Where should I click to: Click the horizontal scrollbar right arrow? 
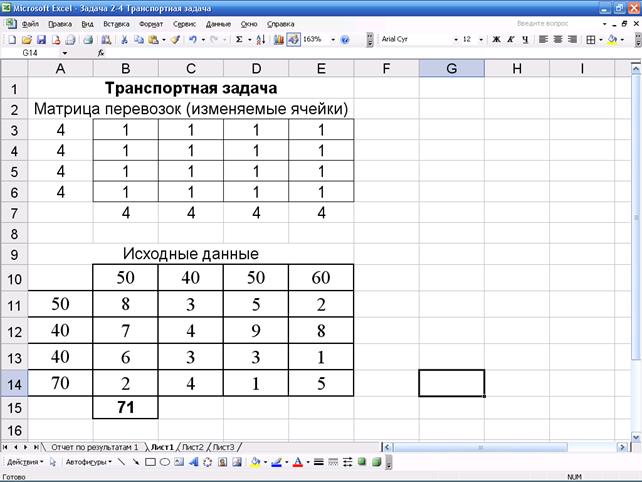(622, 447)
